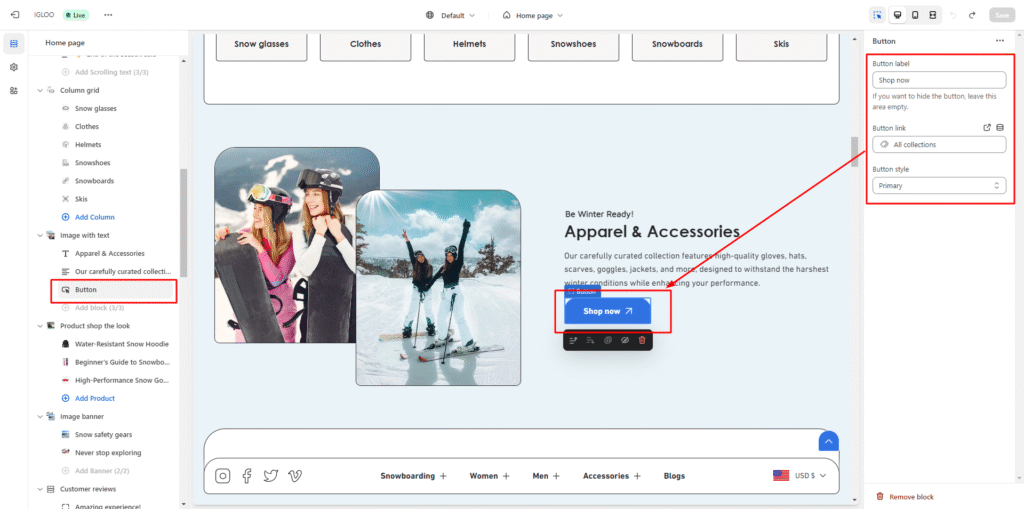Open the Home page template dropdown
Image resolution: width=1024 pixels, height=509 pixels.
click(533, 15)
